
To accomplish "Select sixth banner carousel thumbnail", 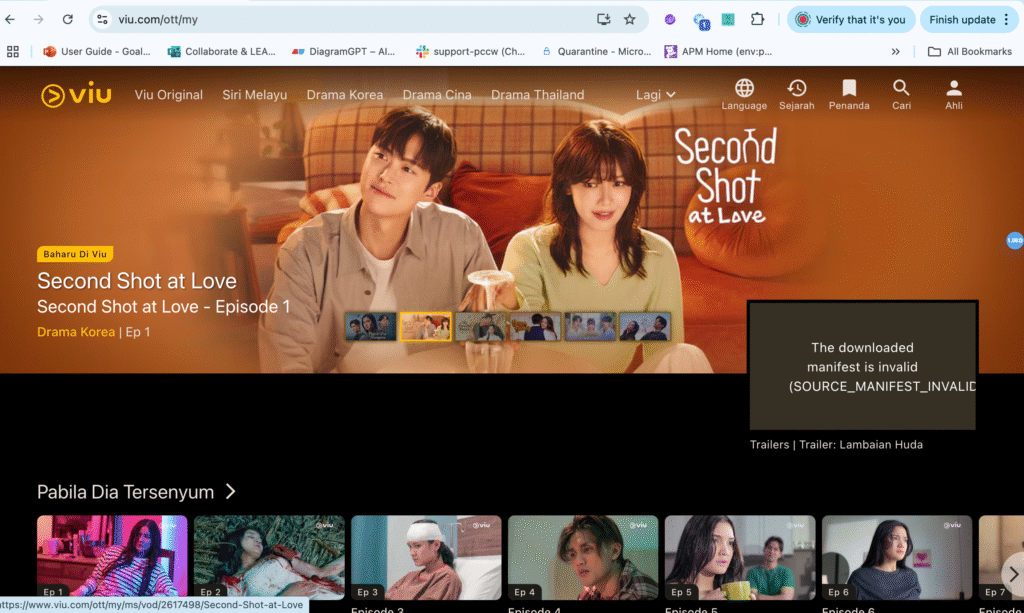I will tap(645, 326).
